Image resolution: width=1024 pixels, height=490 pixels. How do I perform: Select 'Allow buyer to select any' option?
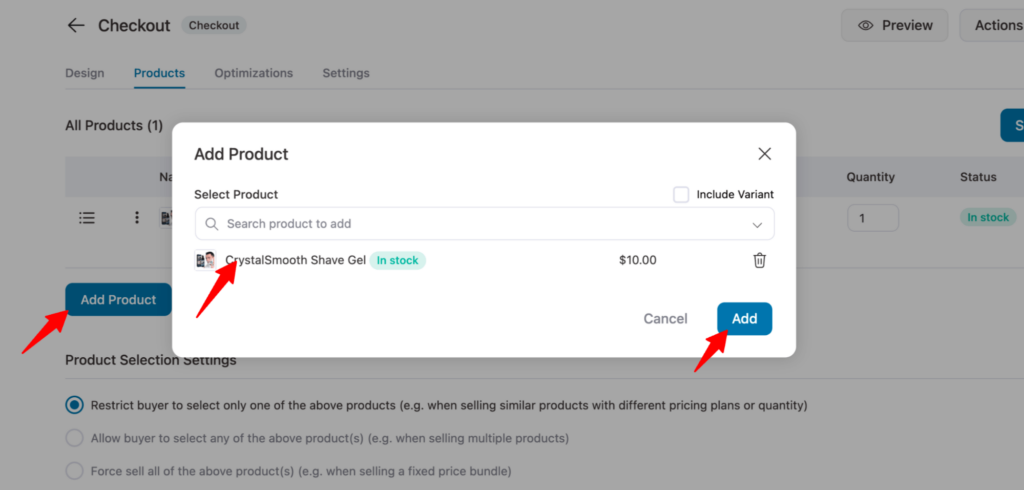[74, 438]
